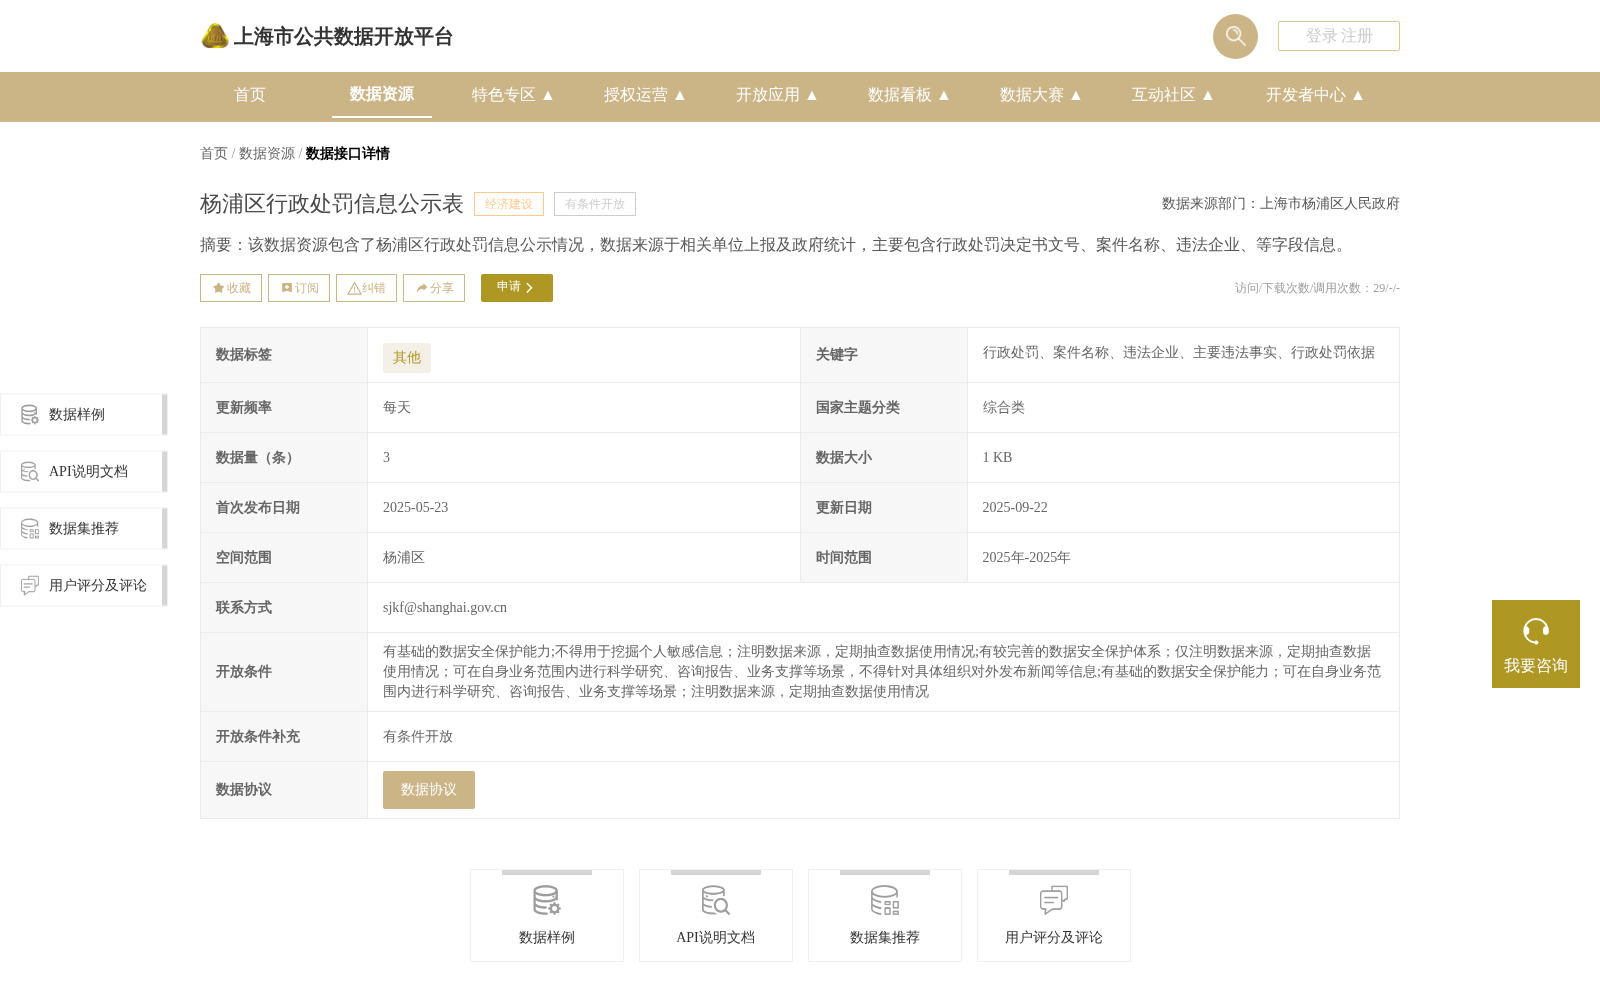Screen dimensions: 1600x1000
Task: Click the sidebar 数据样例 database icon
Action: pos(30,414)
